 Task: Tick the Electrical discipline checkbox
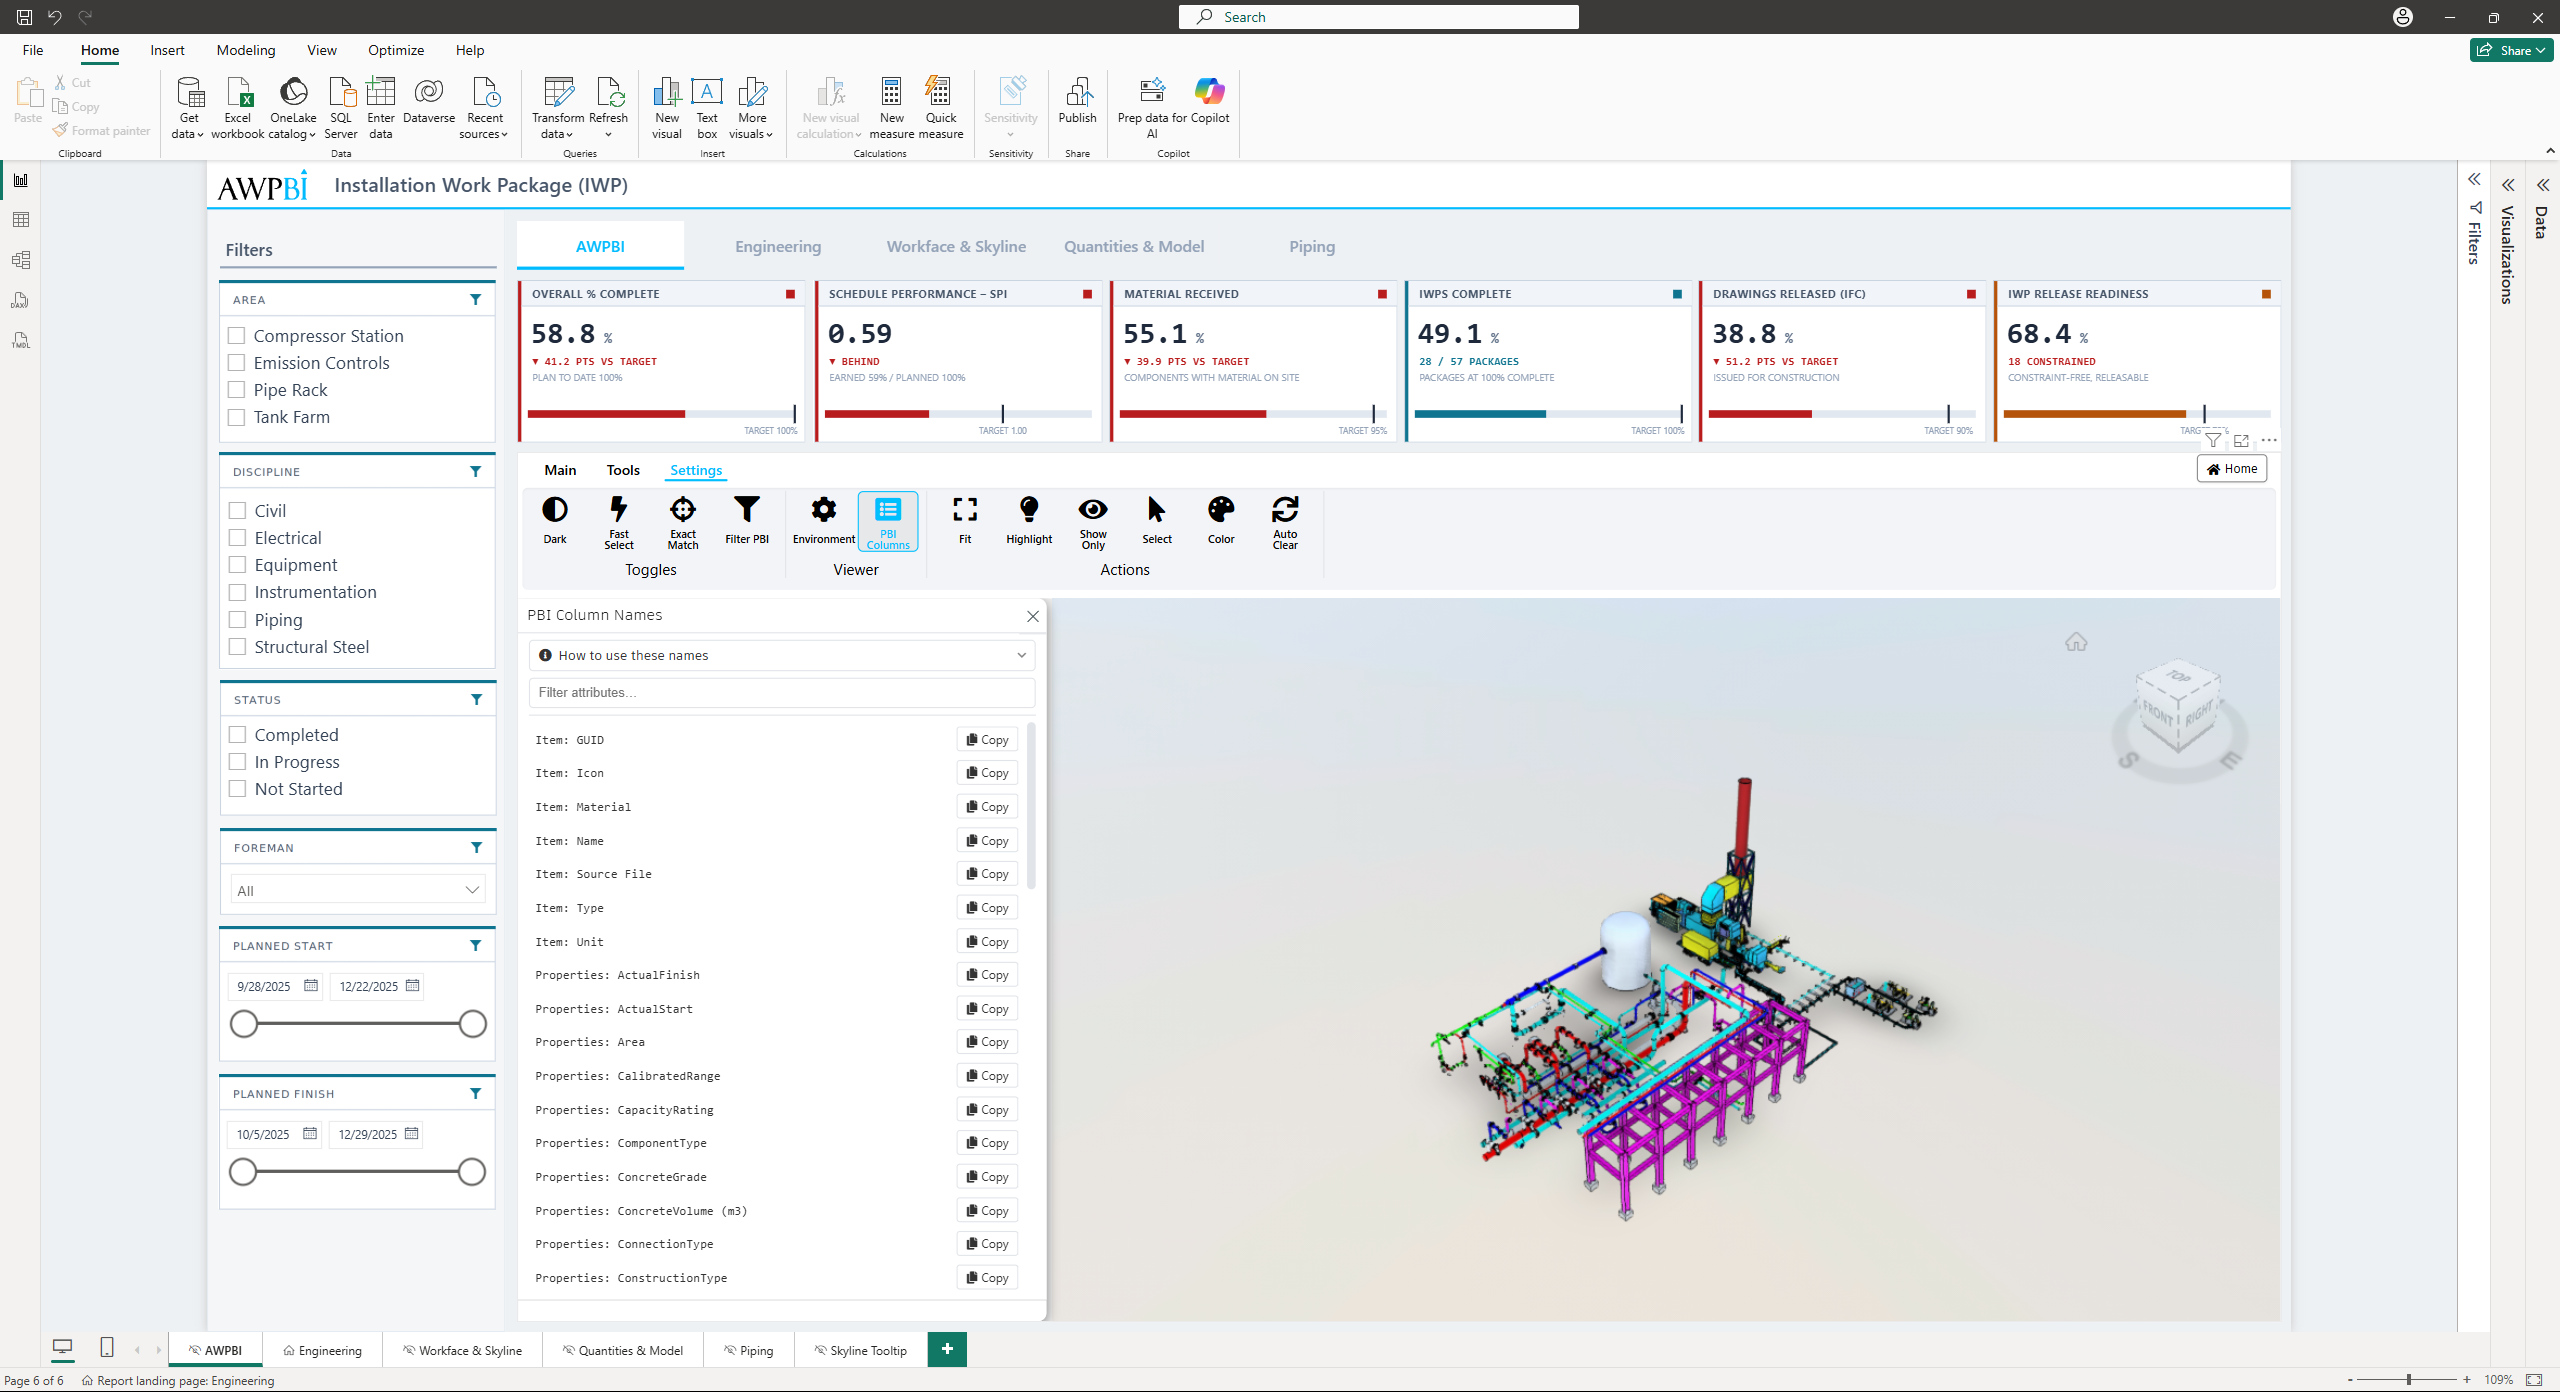point(238,538)
